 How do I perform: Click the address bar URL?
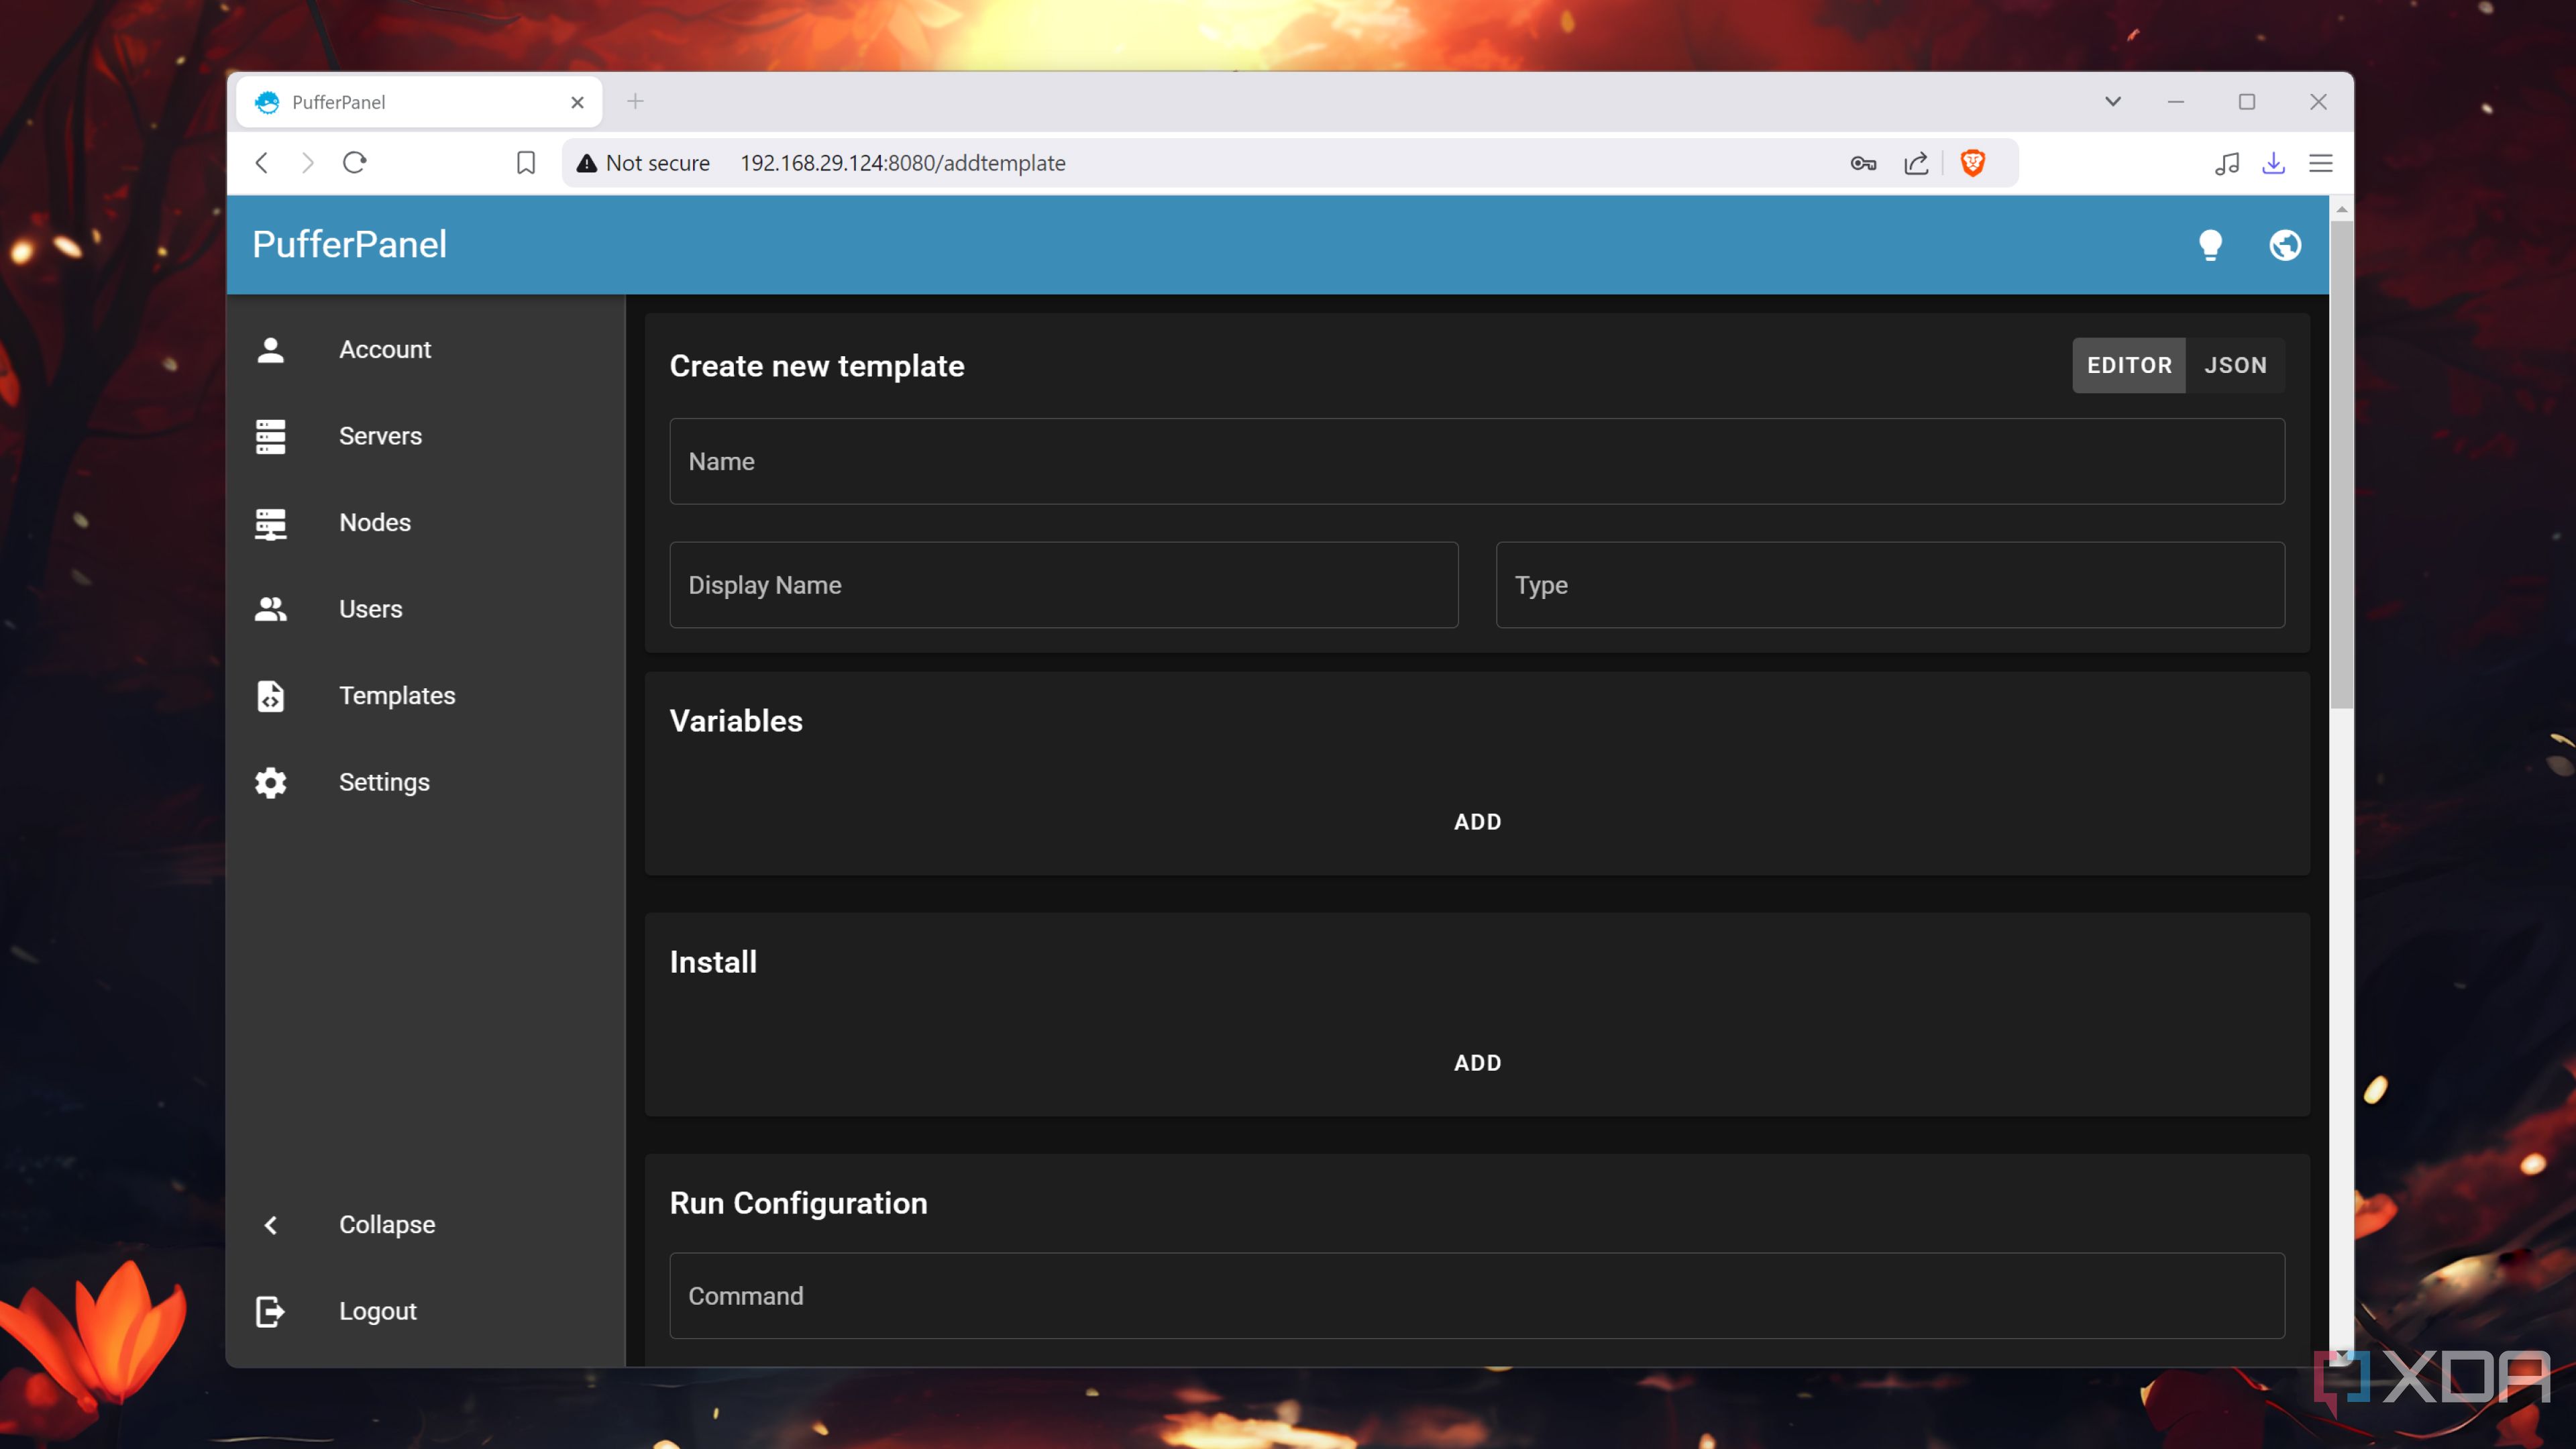click(x=902, y=163)
